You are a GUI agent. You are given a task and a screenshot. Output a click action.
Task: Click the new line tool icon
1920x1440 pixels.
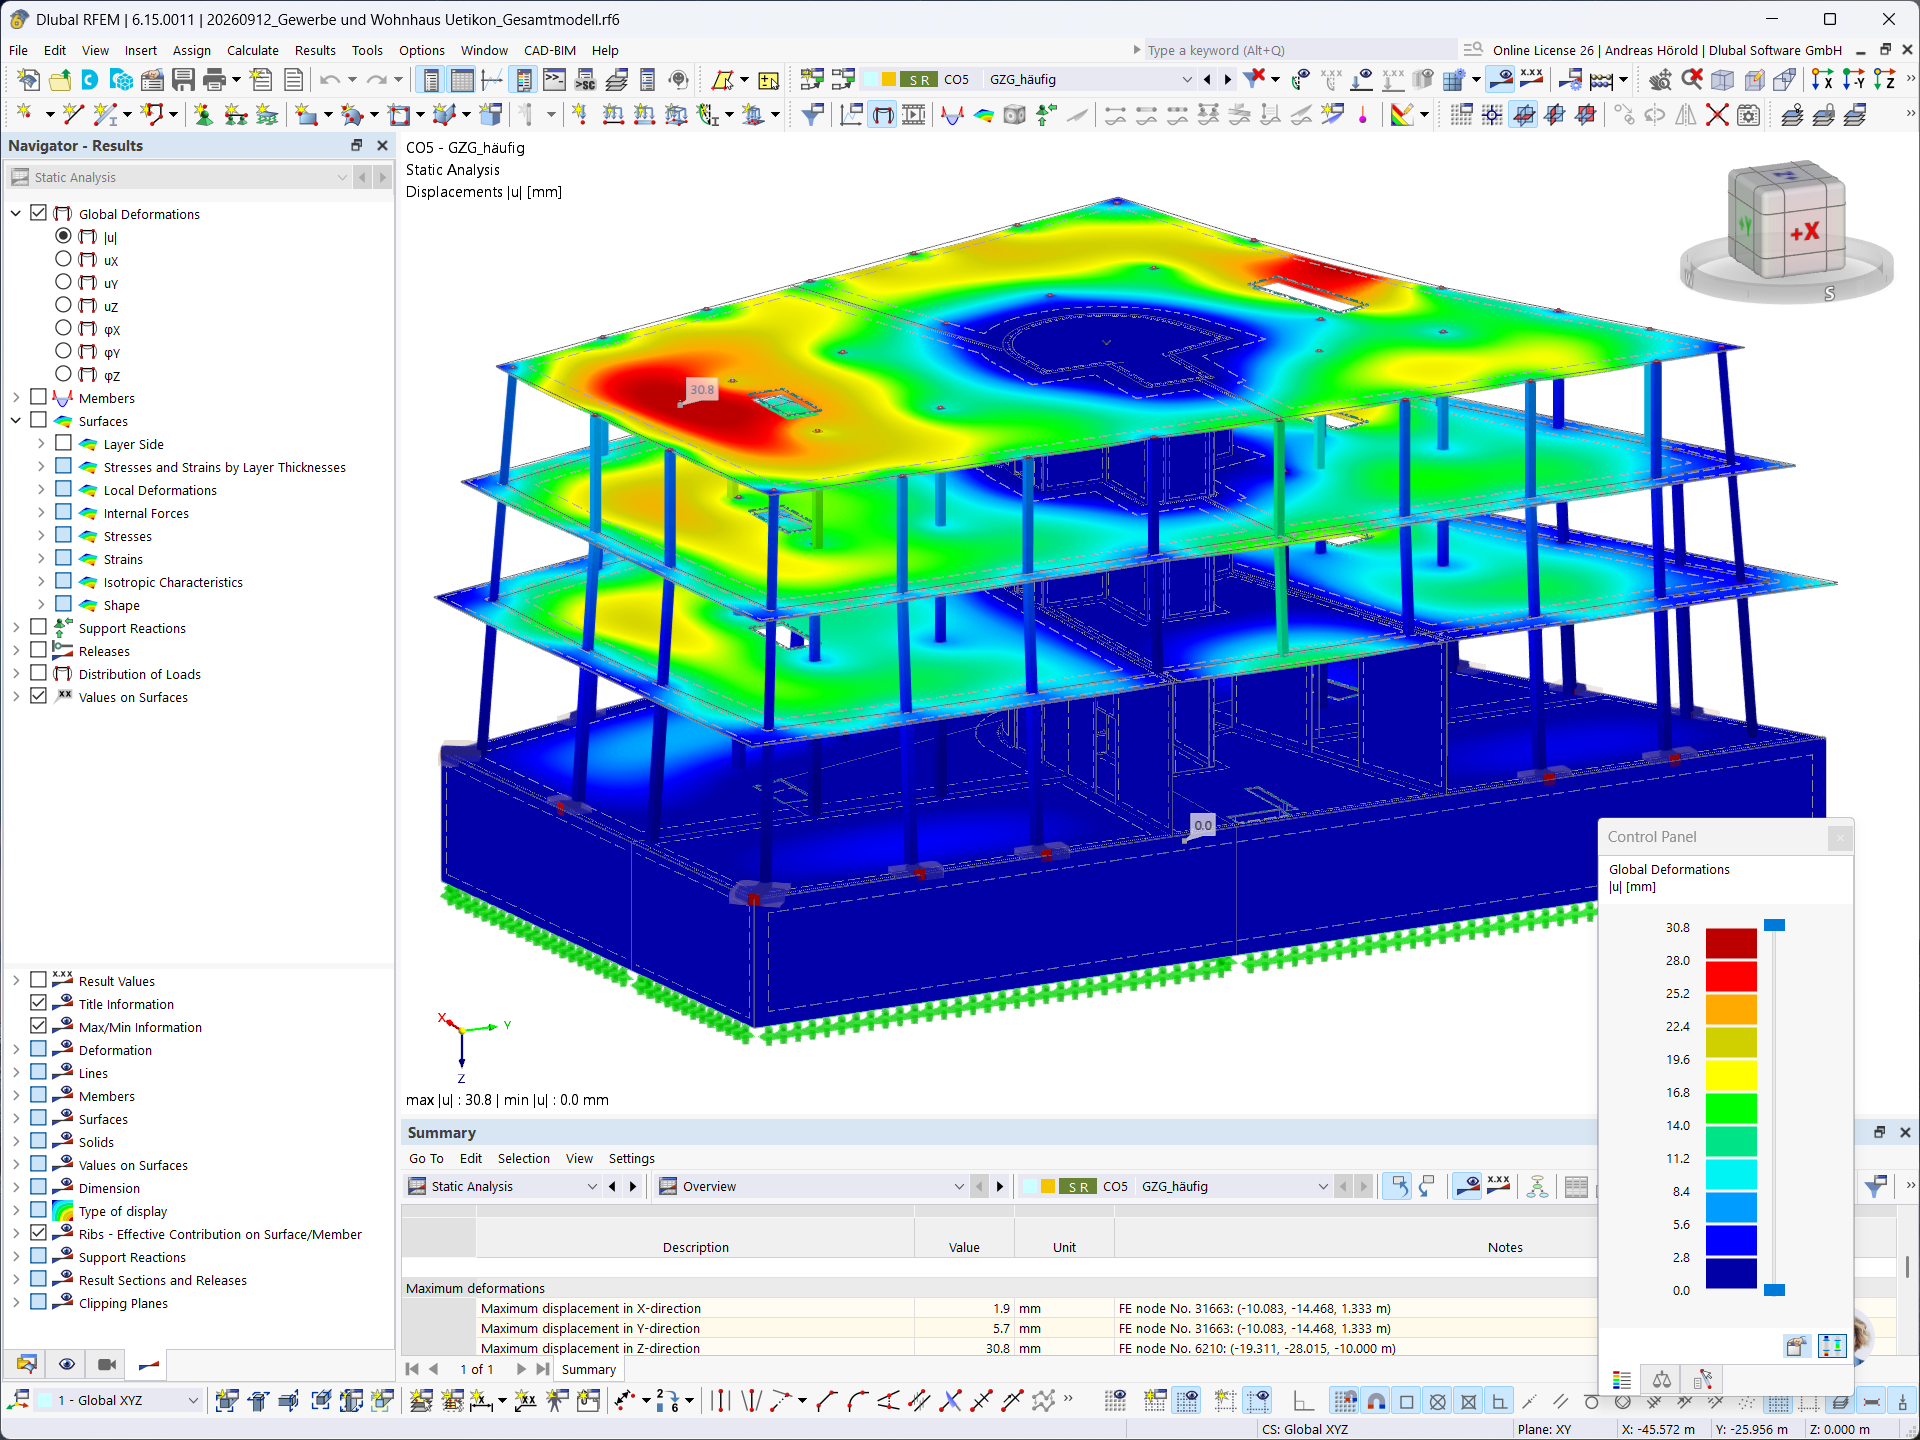pyautogui.click(x=71, y=115)
